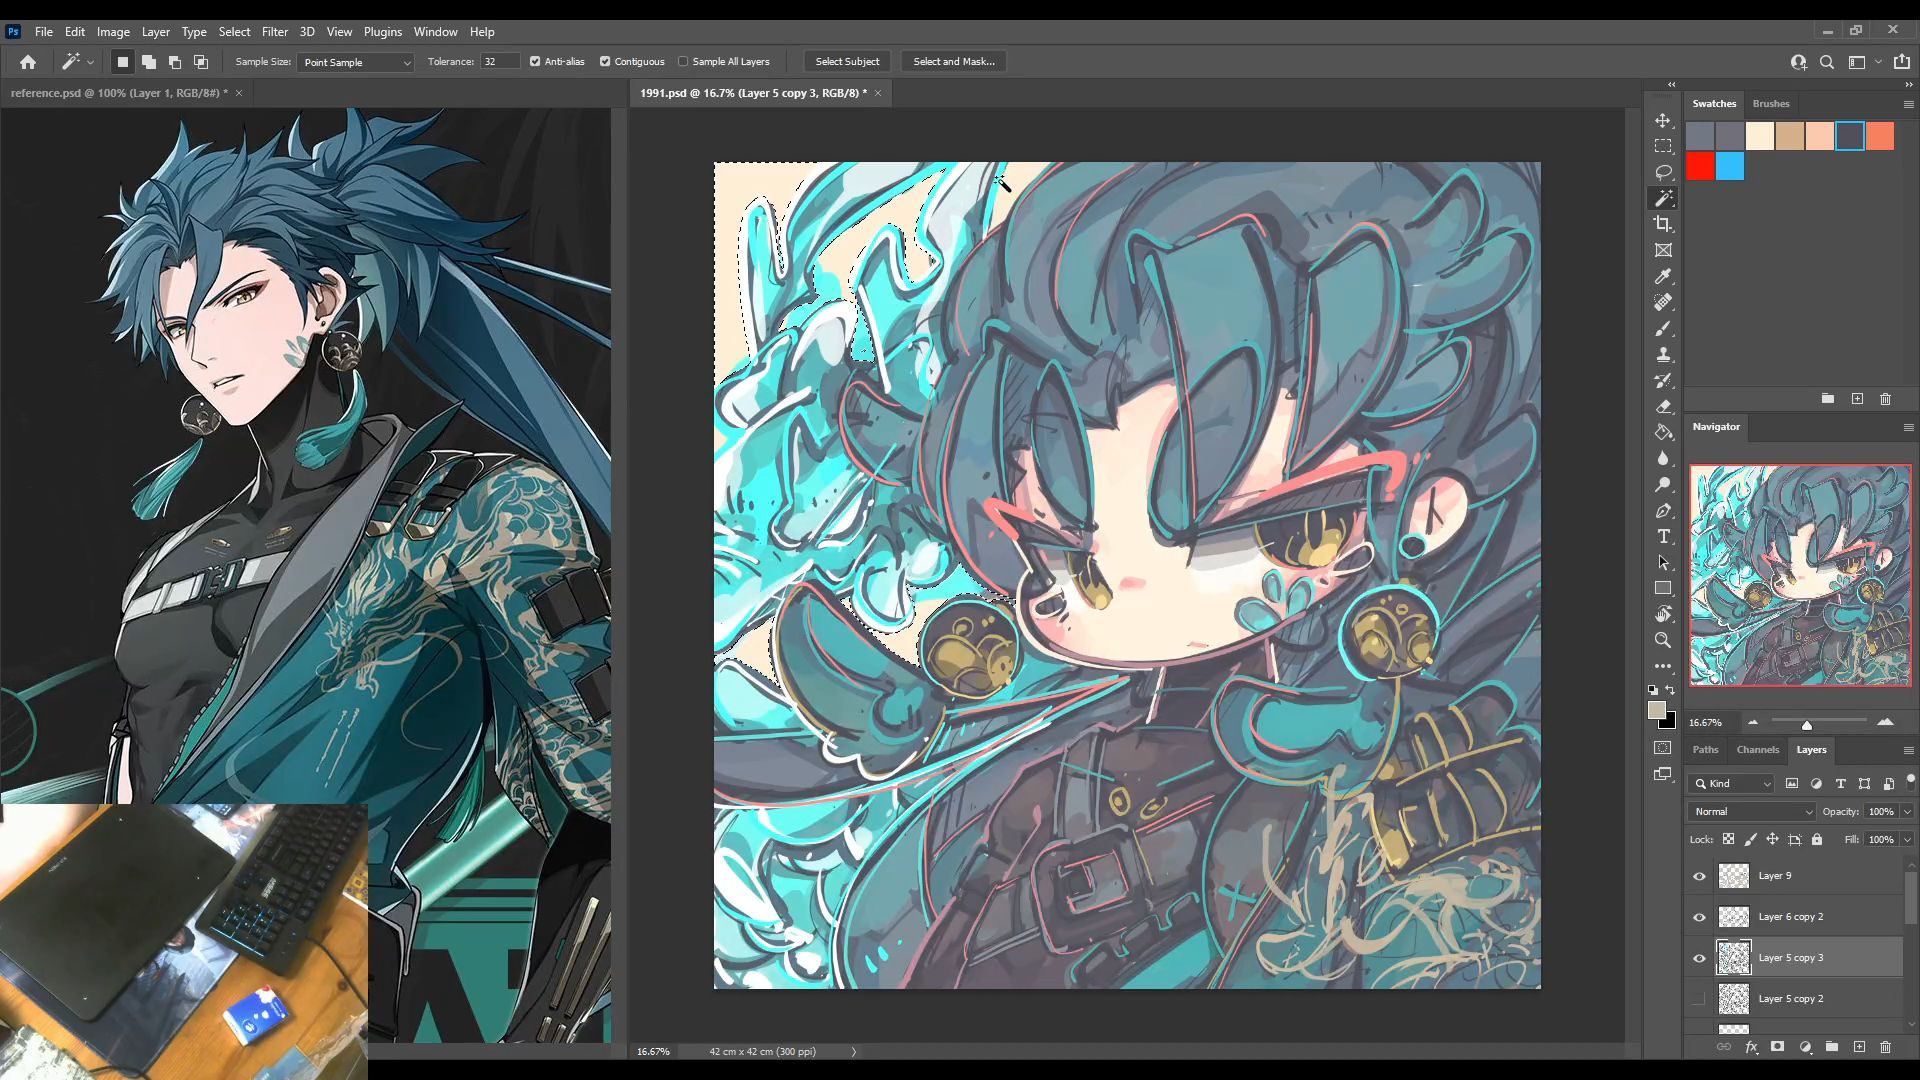Click the Home icon in options bar
The width and height of the screenshot is (1920, 1080).
[28, 62]
